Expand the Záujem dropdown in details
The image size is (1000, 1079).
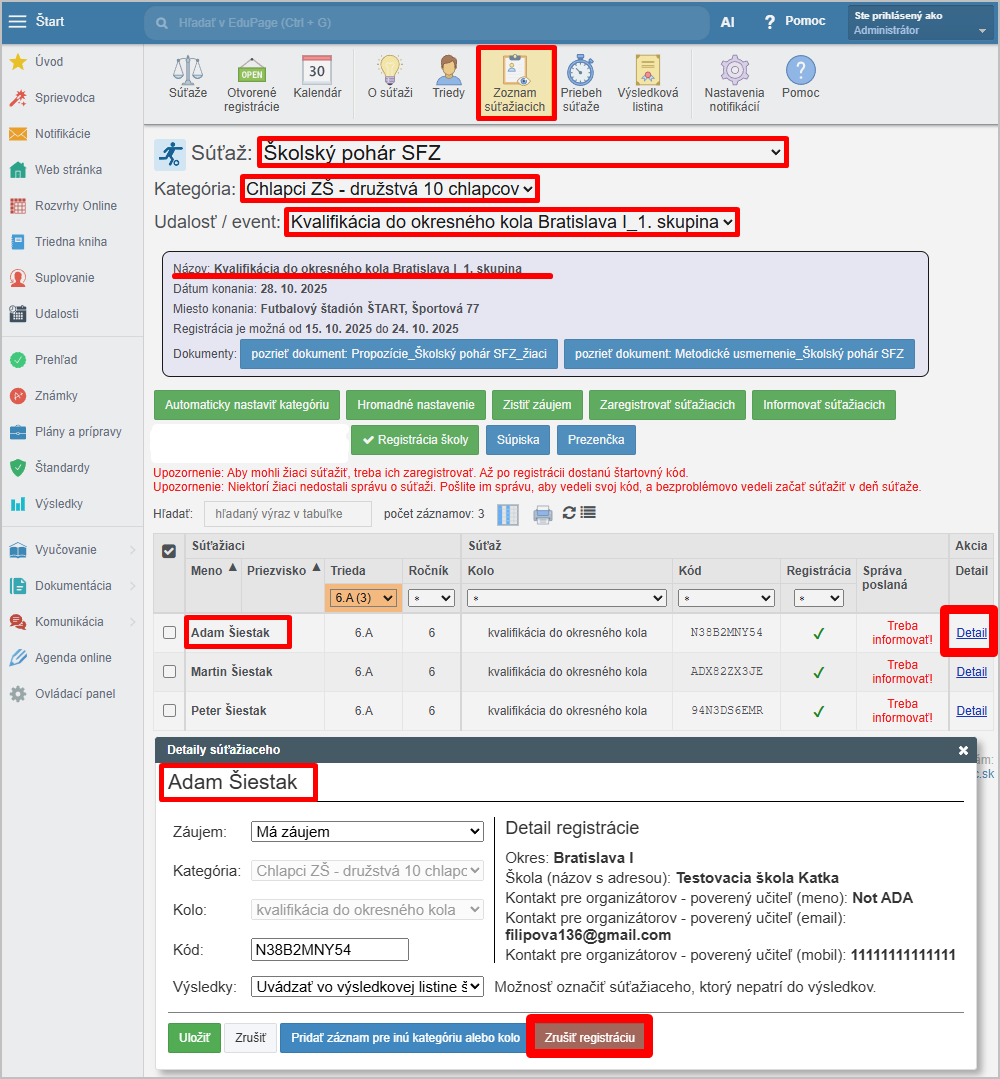[x=367, y=832]
